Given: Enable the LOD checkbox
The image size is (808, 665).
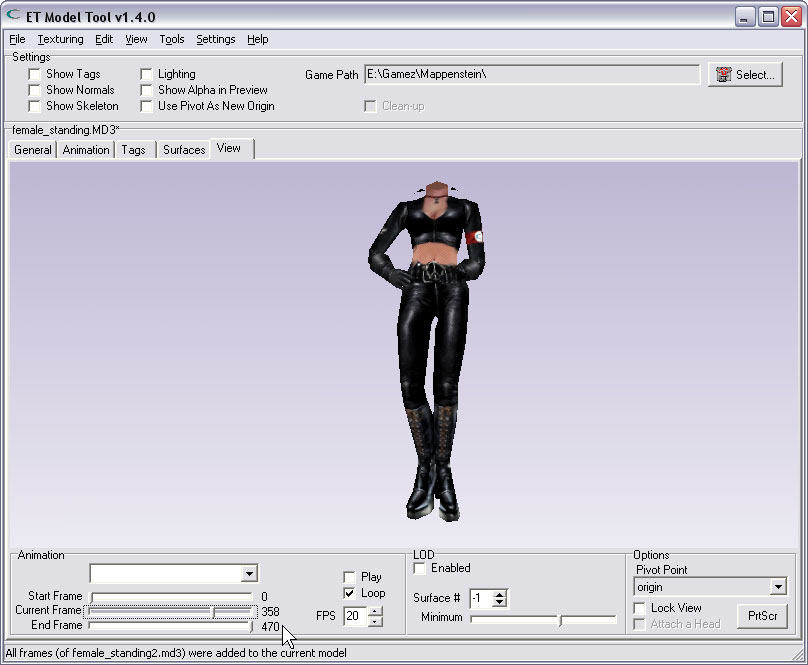Looking at the screenshot, I should [x=419, y=568].
